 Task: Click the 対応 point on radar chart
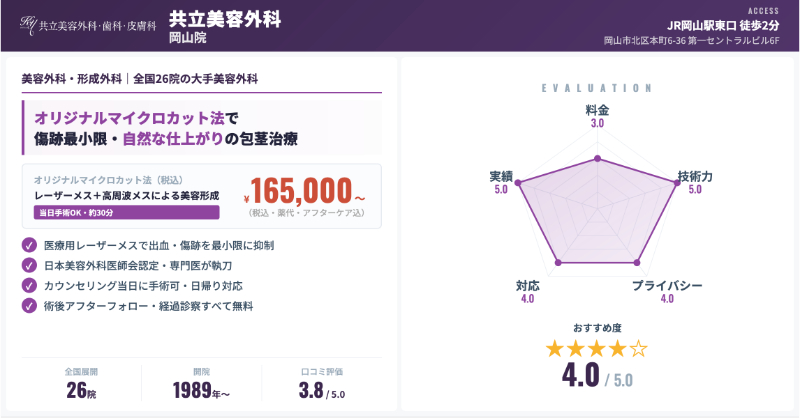pyautogui.click(x=557, y=263)
